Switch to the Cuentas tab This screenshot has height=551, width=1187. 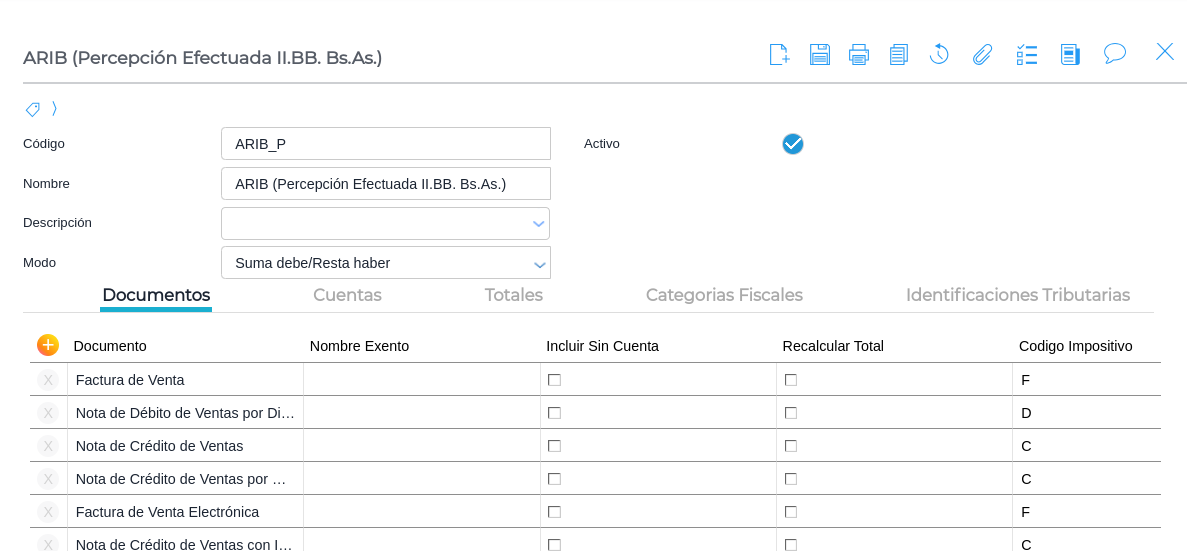347,295
